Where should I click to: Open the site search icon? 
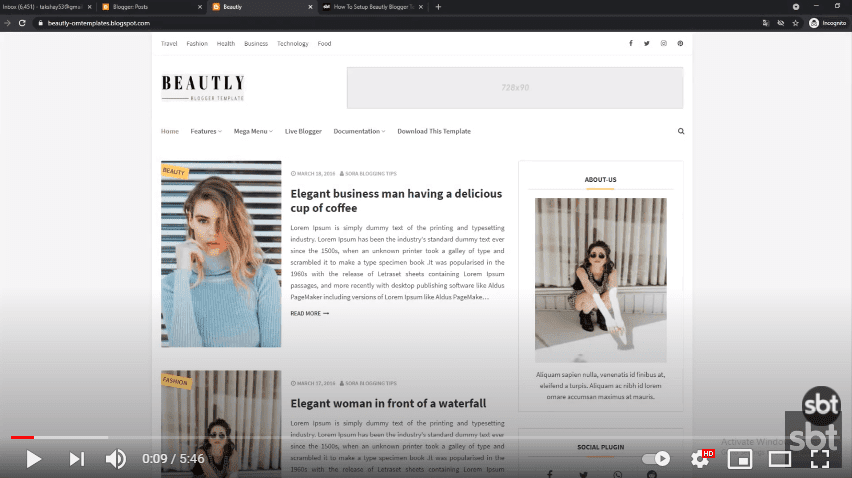click(681, 131)
